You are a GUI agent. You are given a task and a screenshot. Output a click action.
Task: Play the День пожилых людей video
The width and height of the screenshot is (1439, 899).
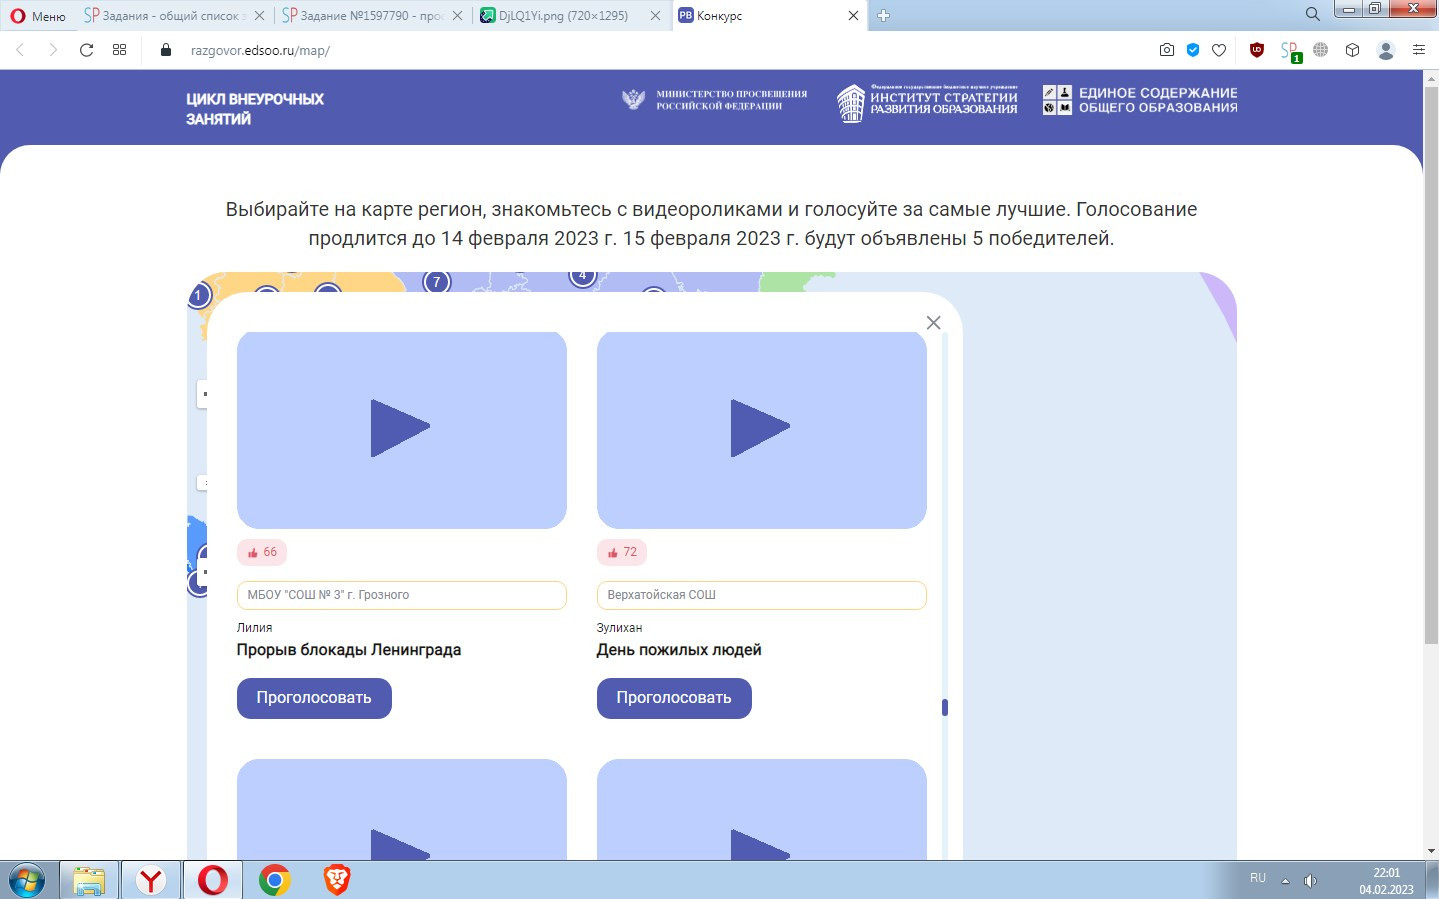(x=762, y=429)
